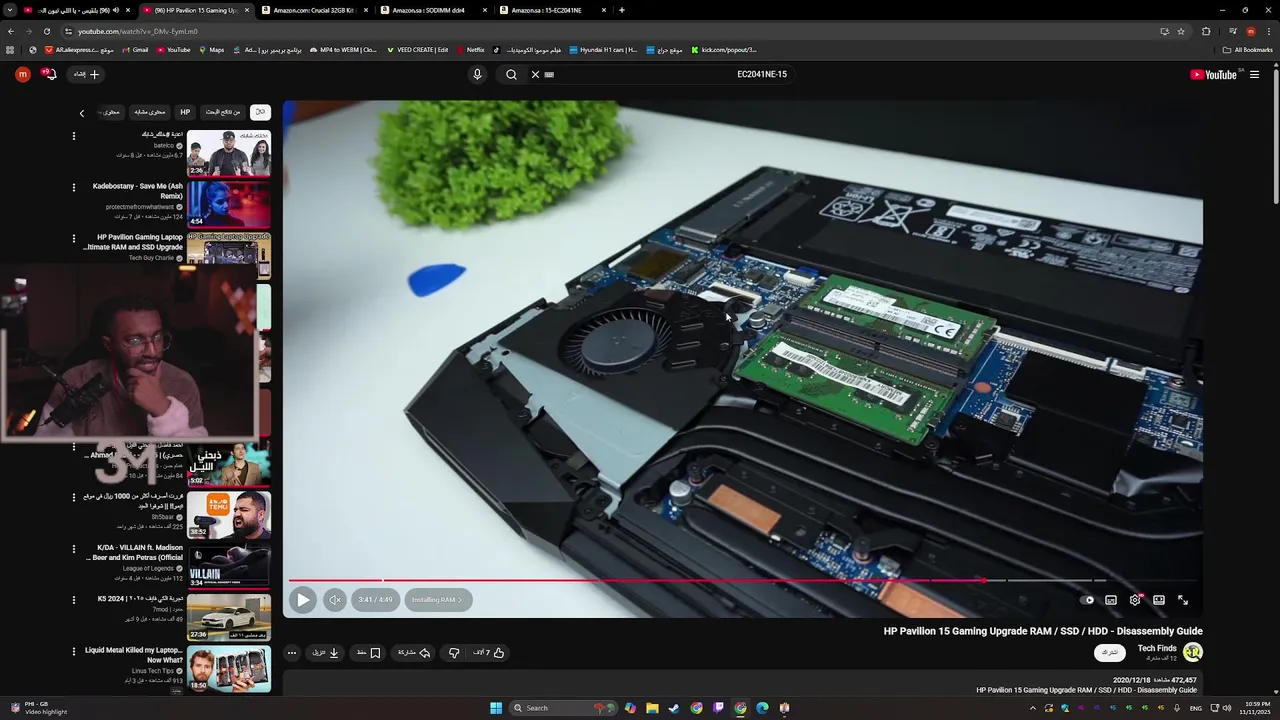Open the YouTube hamburger guide menu

click(x=1254, y=74)
